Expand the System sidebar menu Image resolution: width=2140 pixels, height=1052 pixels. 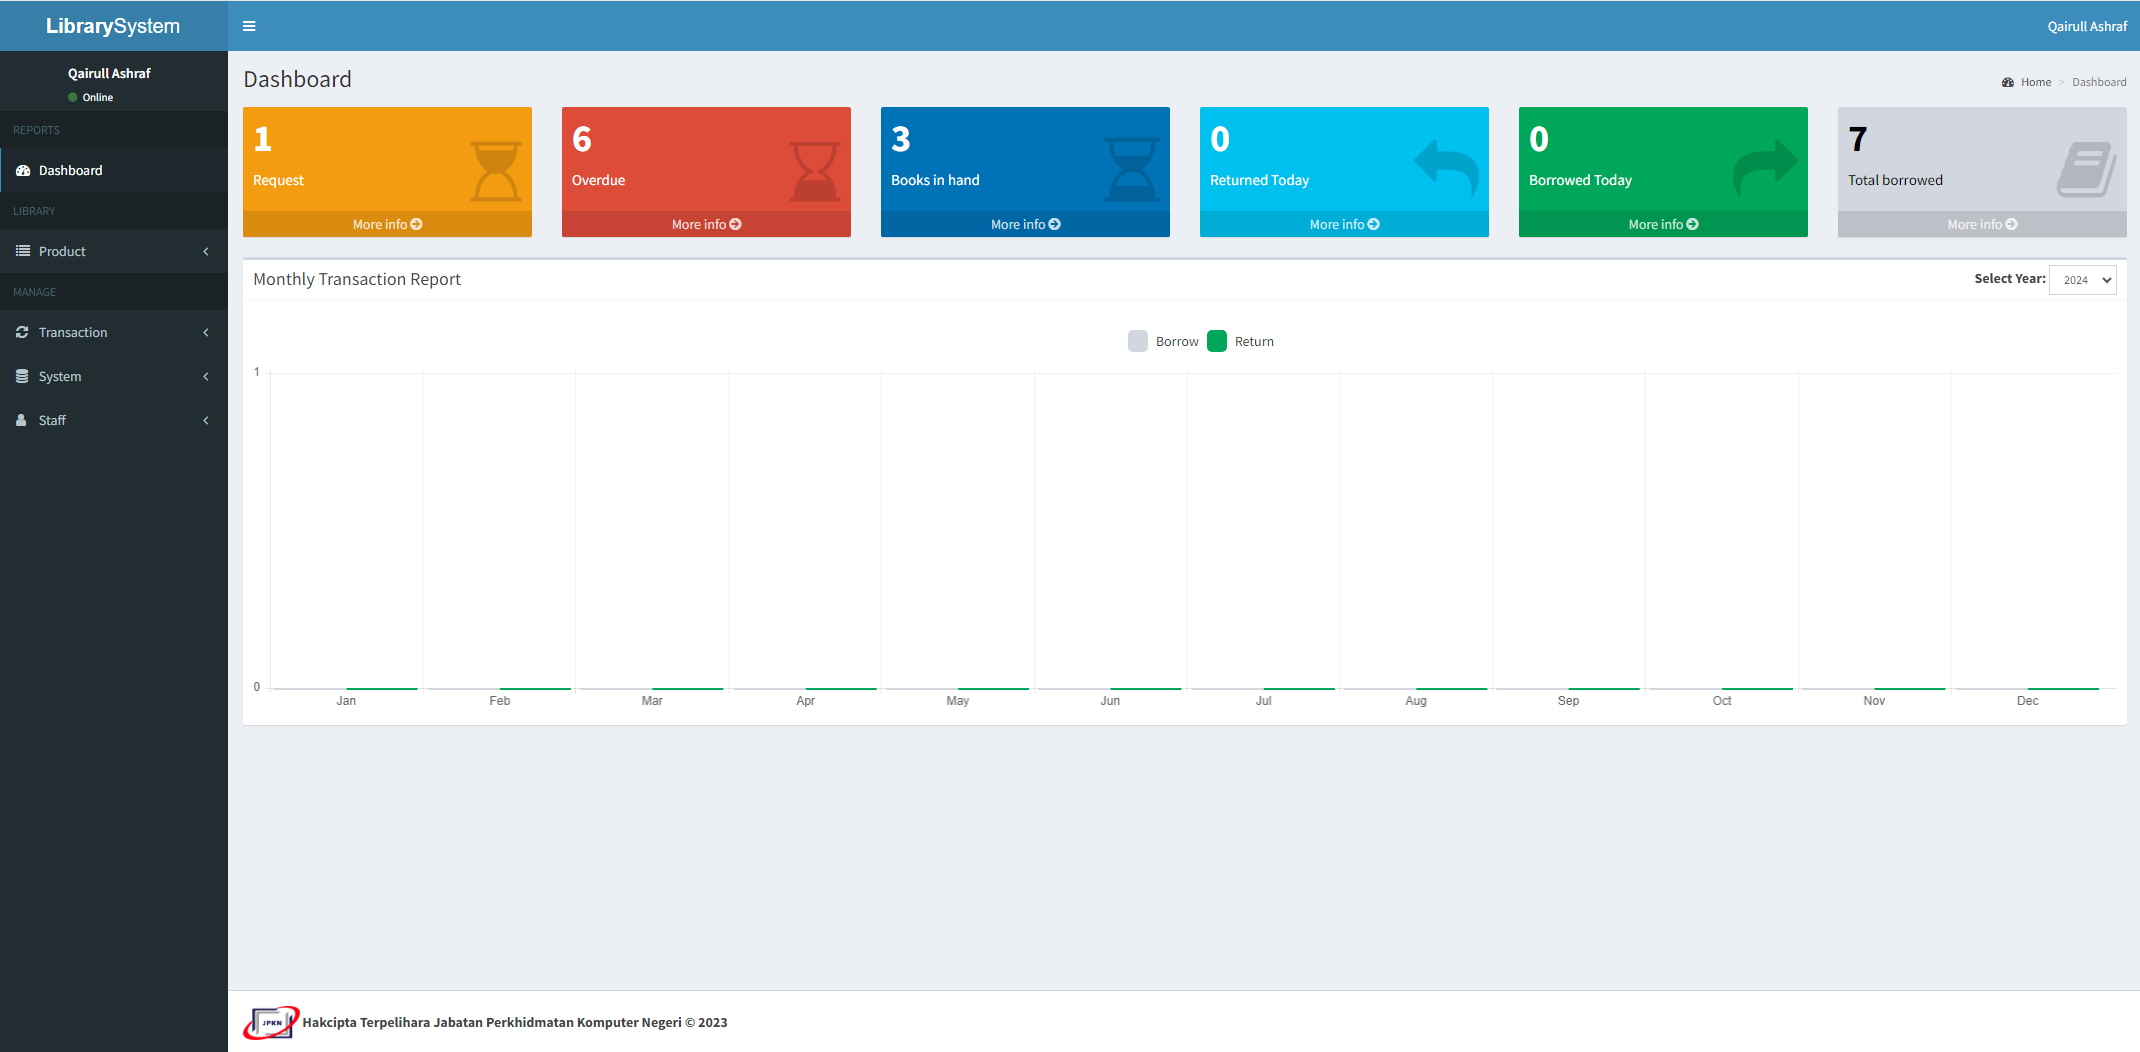(113, 376)
